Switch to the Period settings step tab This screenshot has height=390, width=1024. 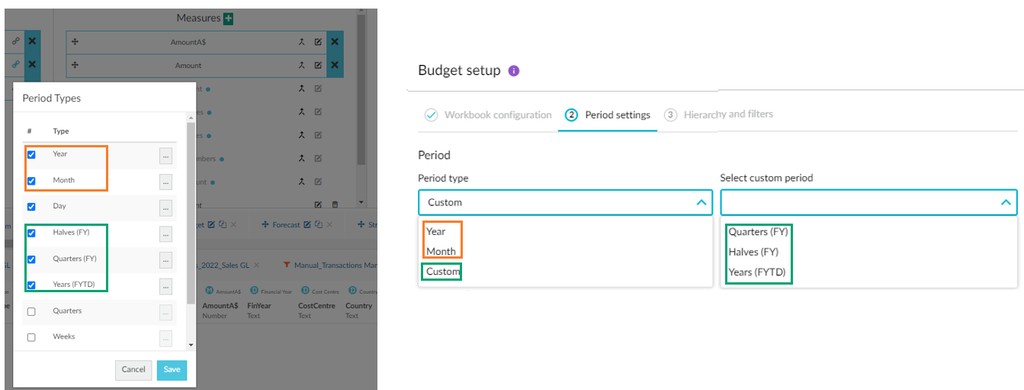609,115
